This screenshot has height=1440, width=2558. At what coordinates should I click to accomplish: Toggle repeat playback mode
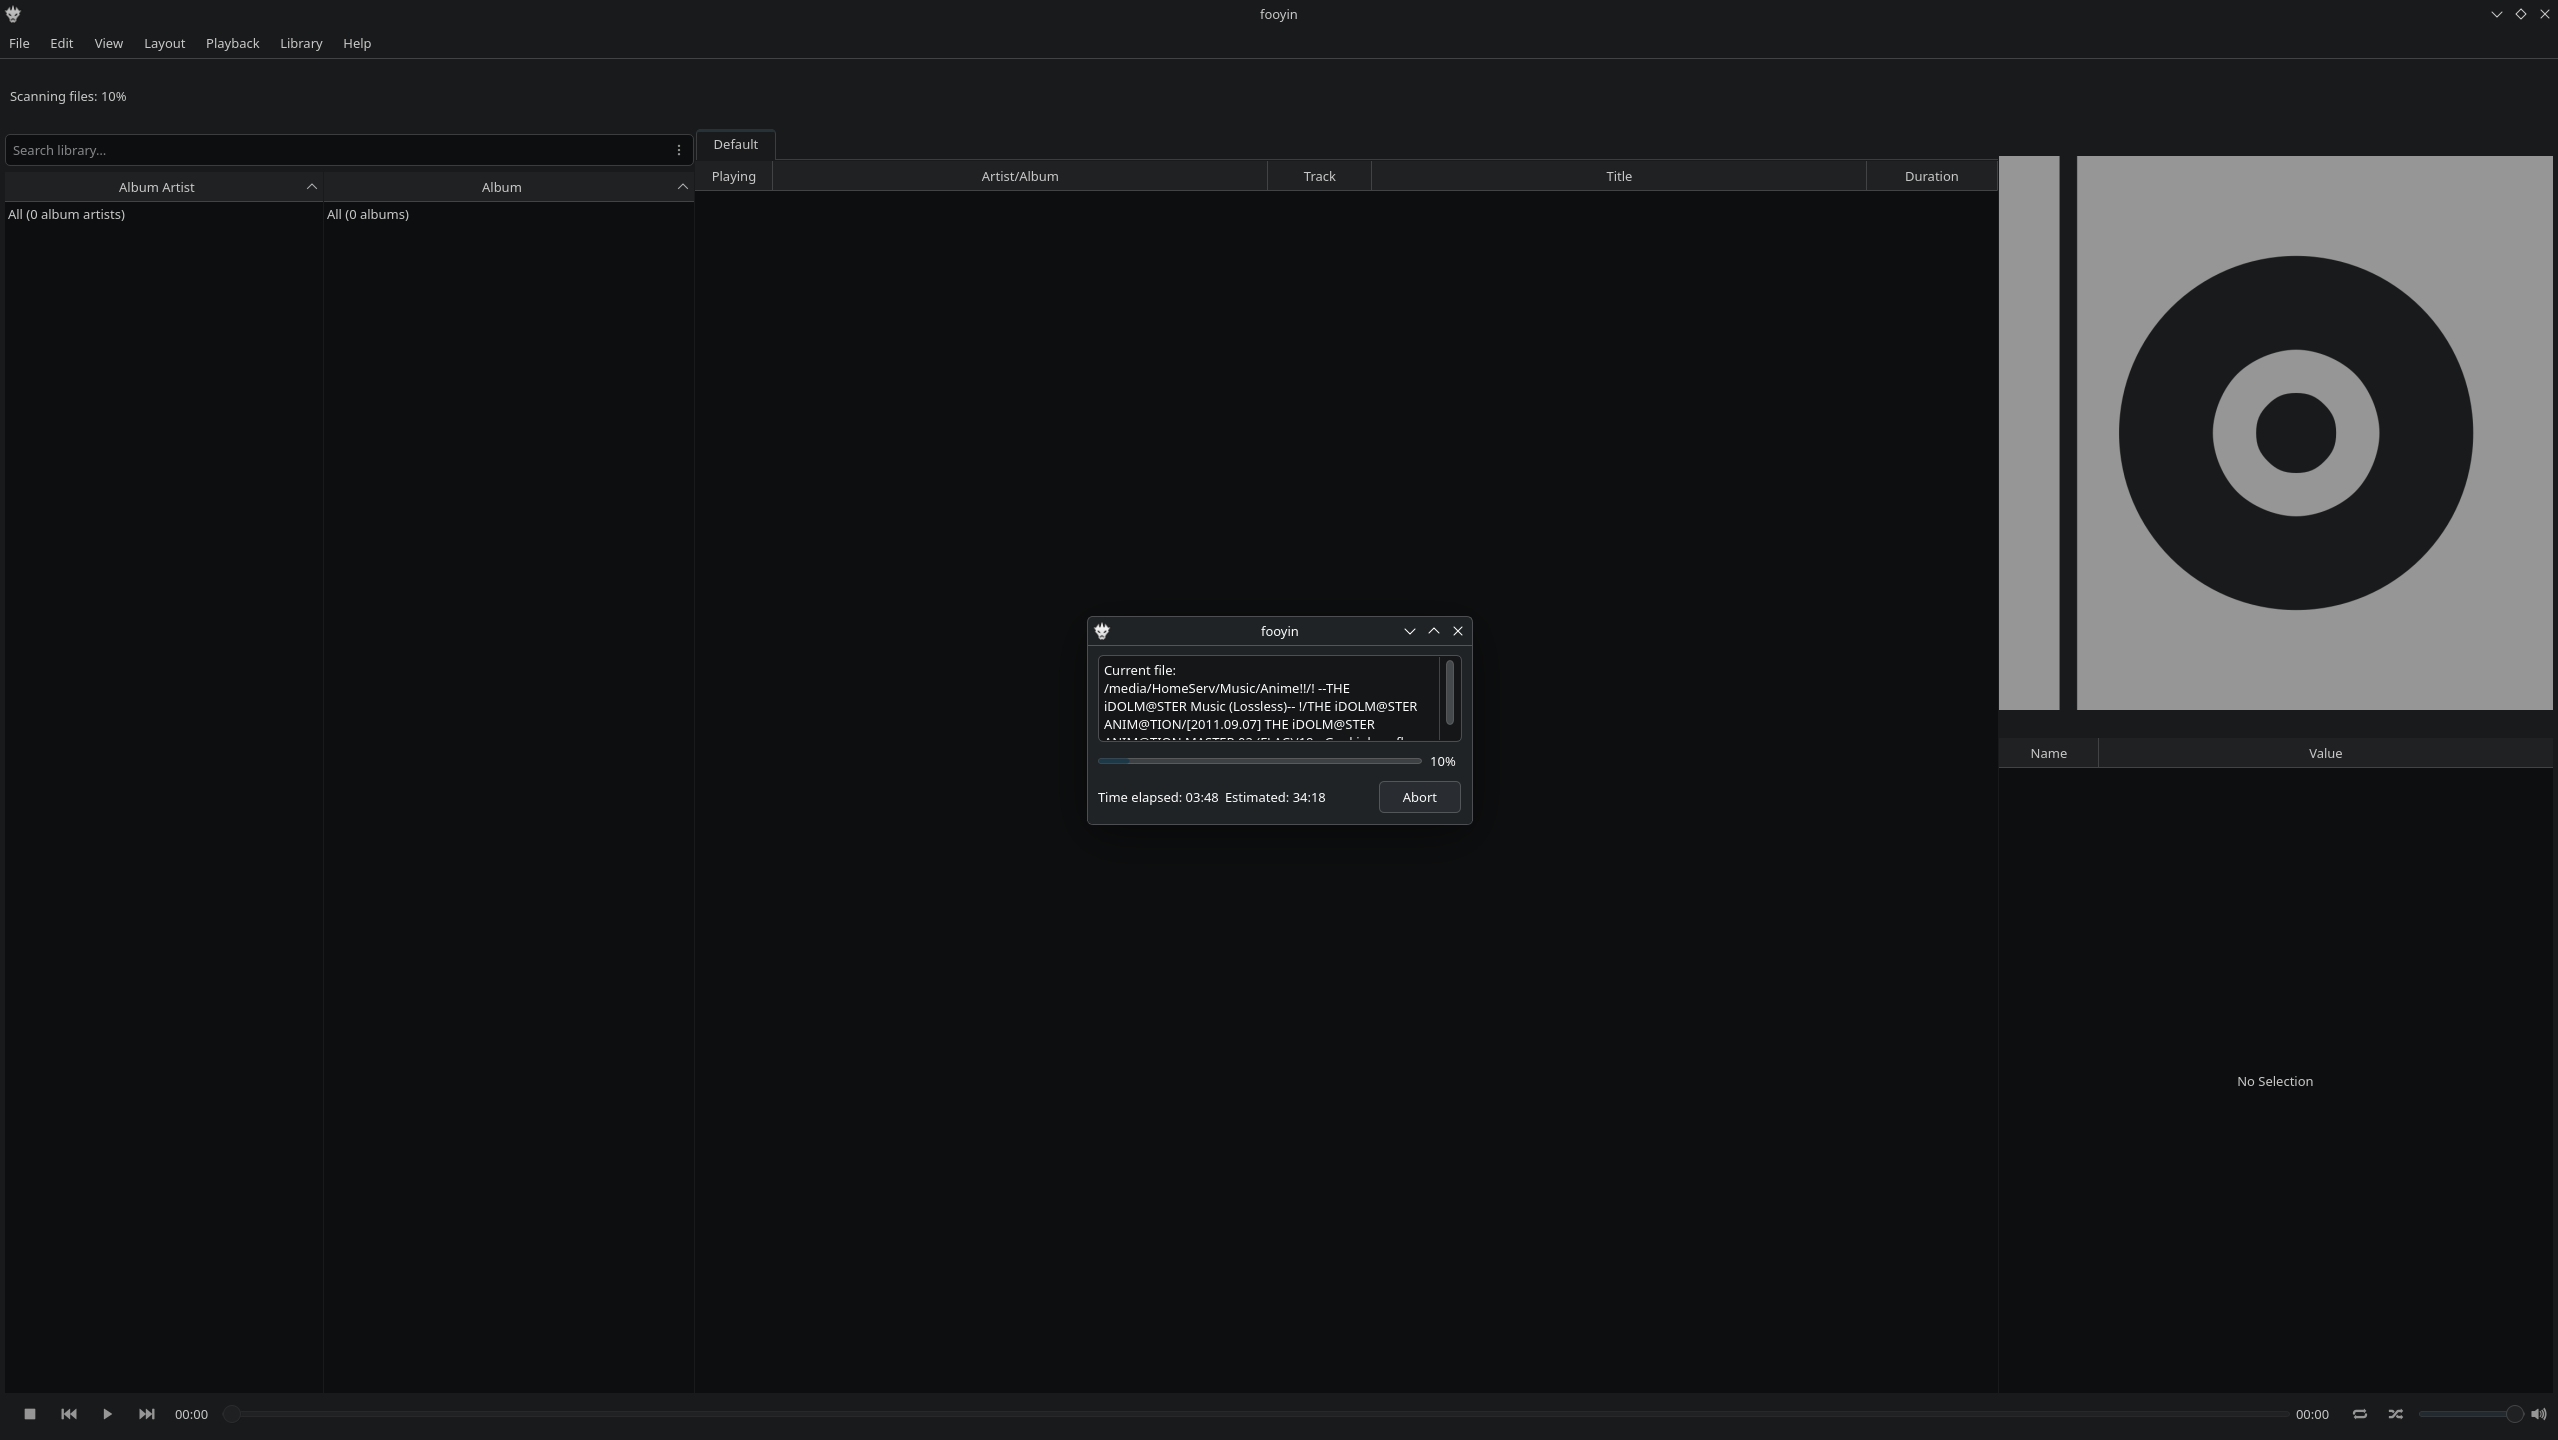(2359, 1414)
